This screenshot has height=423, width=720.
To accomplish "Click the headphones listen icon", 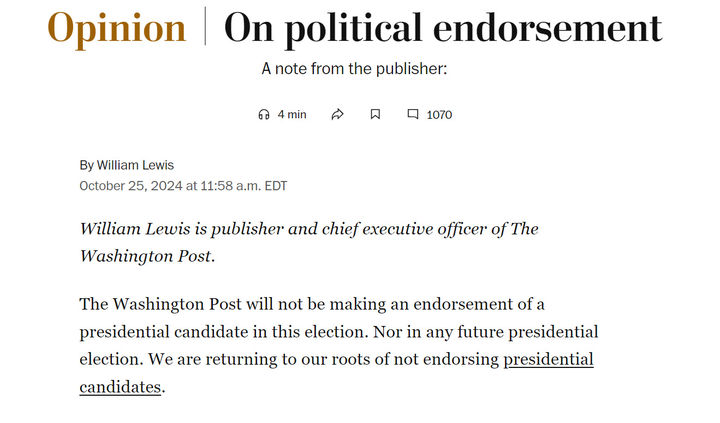I will 264,114.
